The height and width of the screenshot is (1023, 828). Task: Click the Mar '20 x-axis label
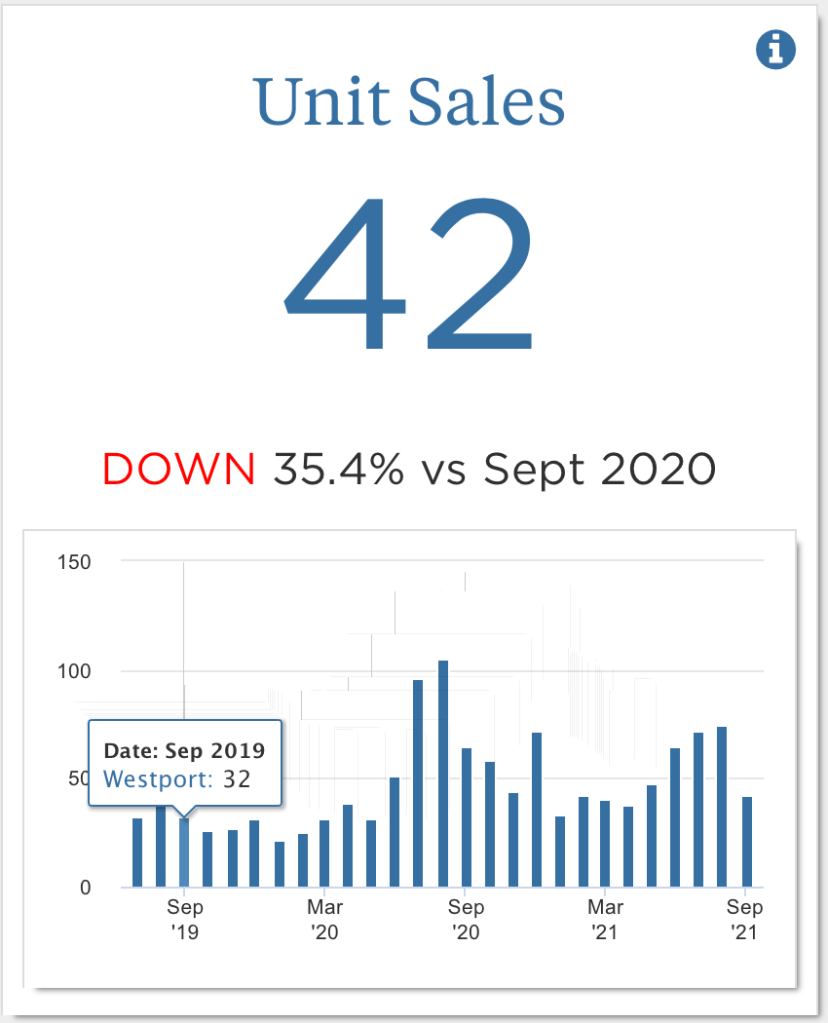coord(325,919)
